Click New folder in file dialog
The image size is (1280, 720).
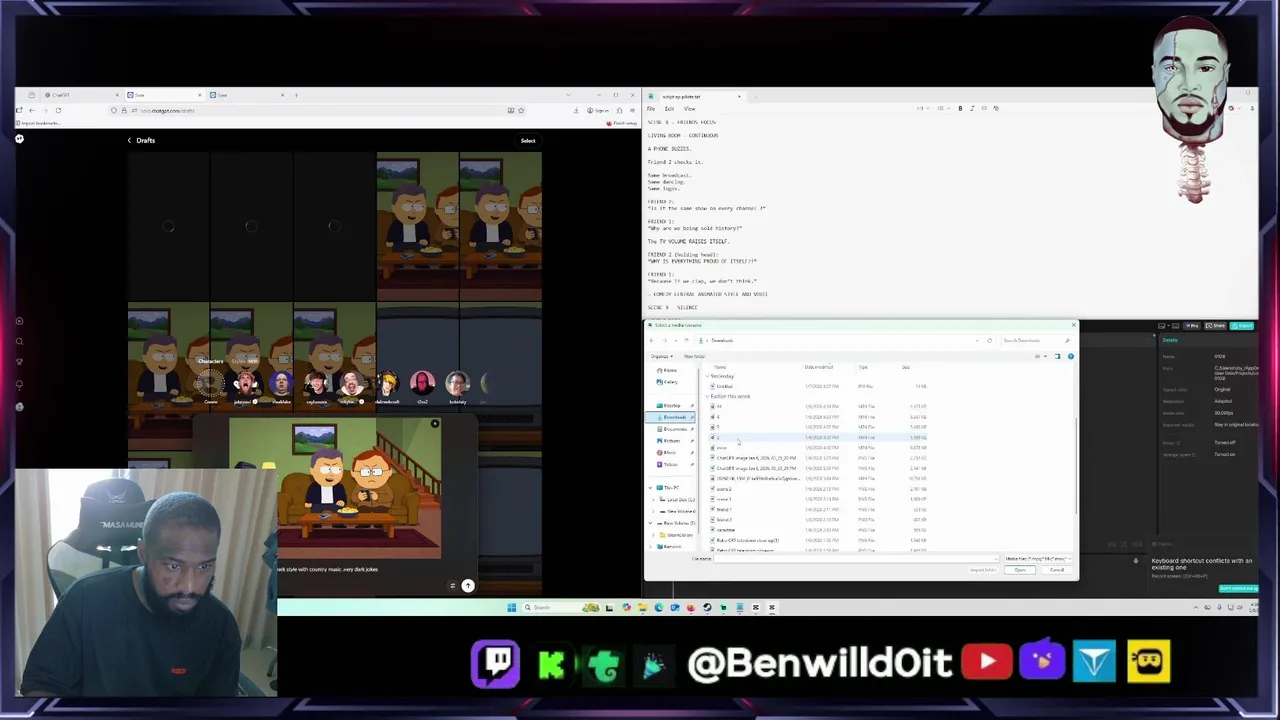coord(694,356)
